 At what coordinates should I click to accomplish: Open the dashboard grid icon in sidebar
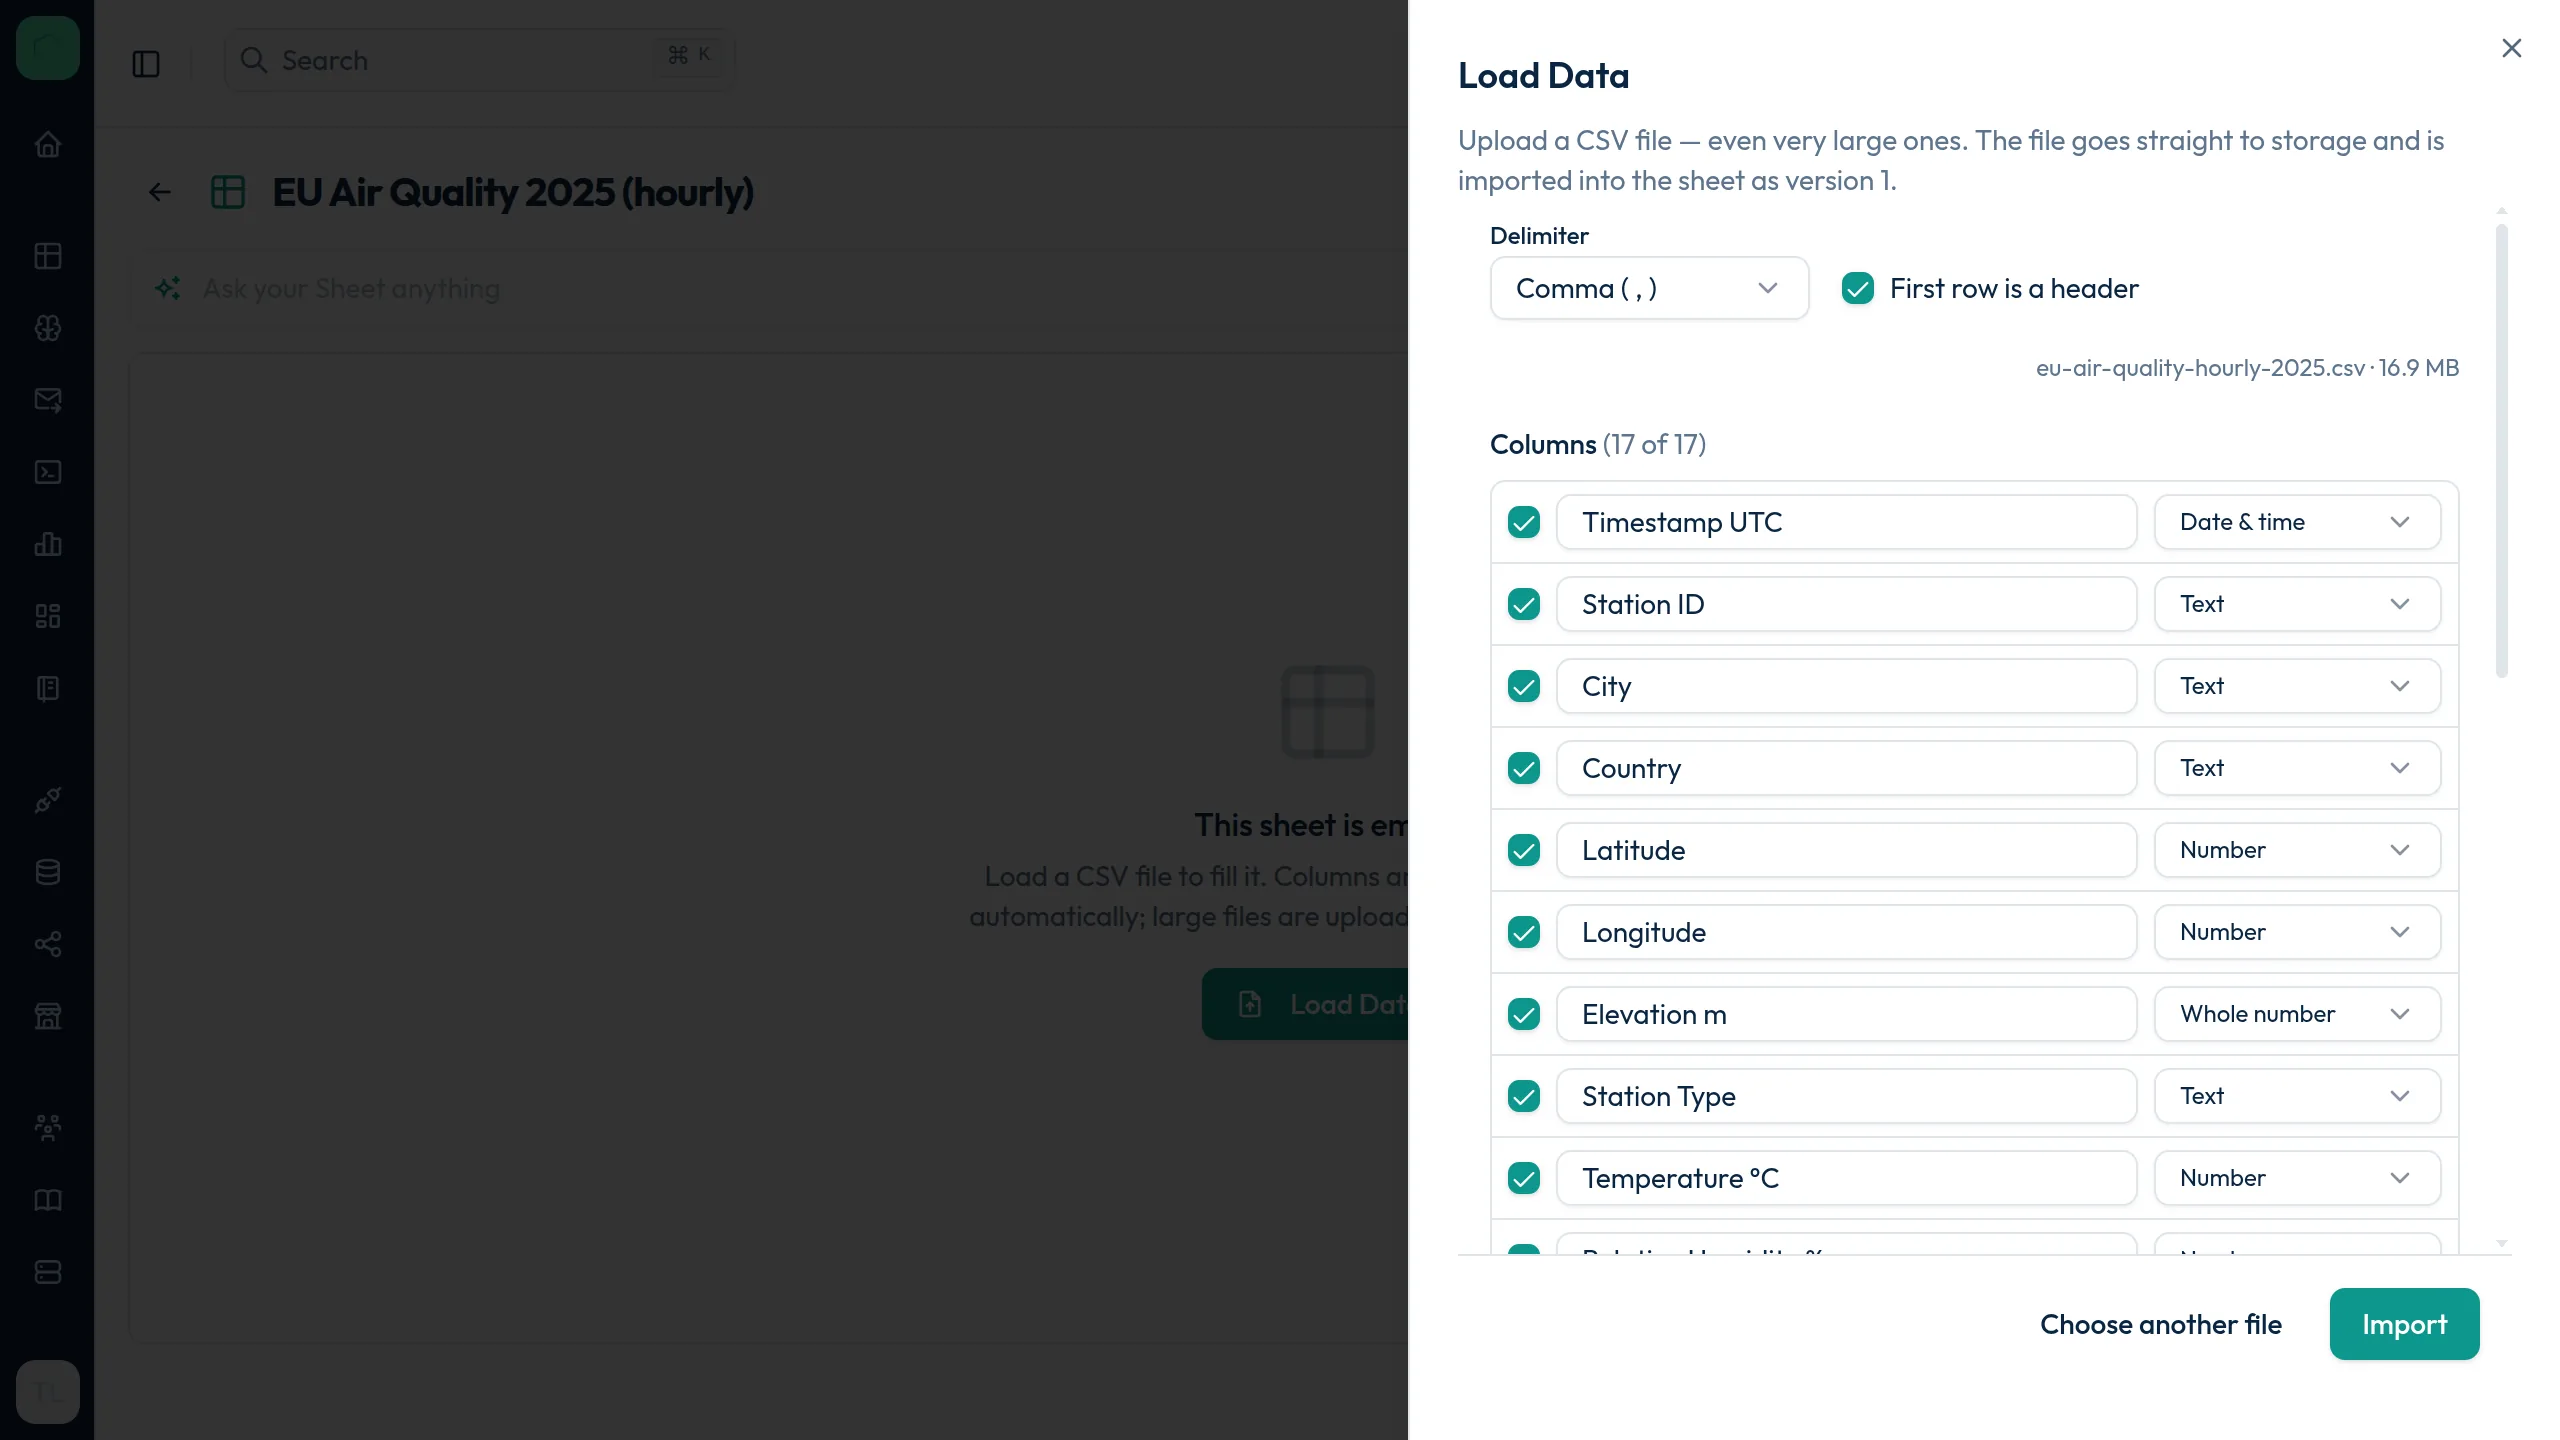click(48, 616)
